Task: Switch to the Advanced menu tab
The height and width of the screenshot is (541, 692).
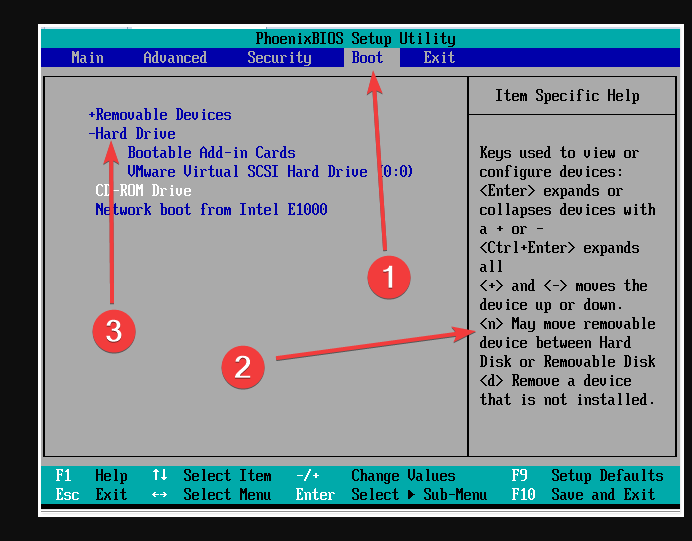Action: point(175,58)
